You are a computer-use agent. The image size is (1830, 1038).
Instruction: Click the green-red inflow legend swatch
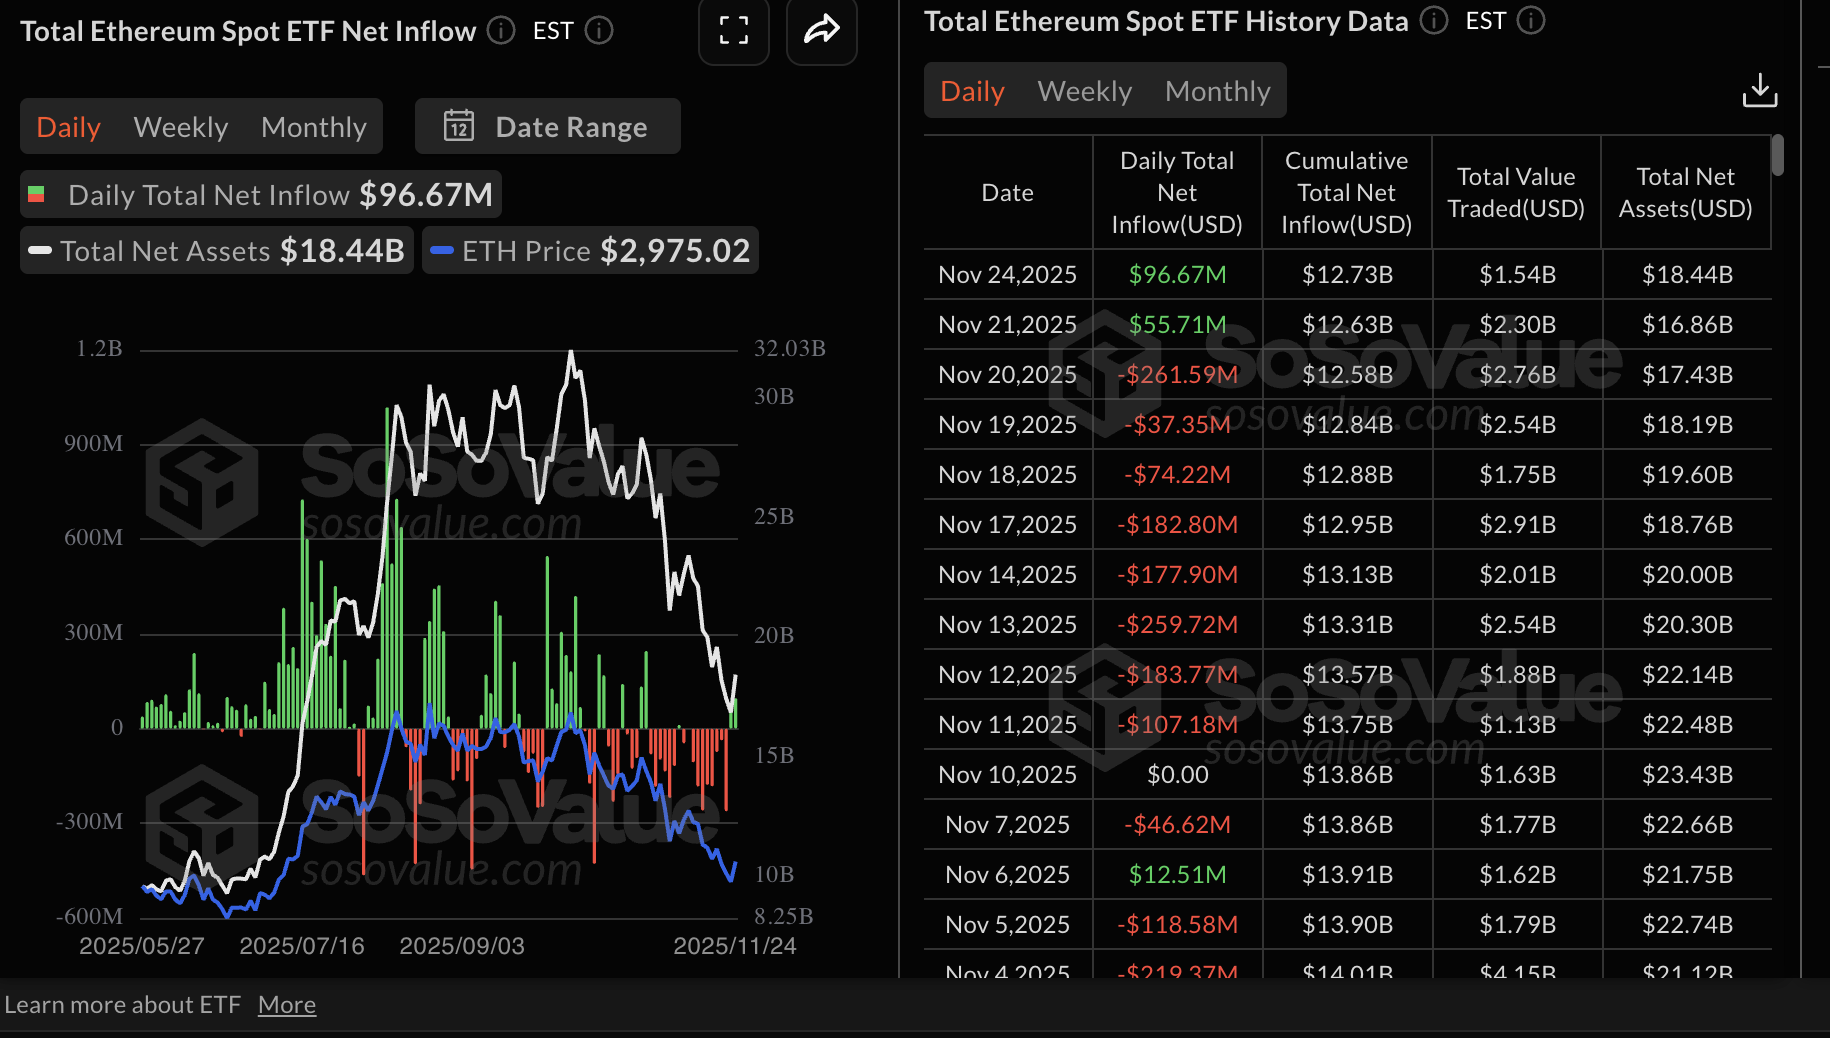(38, 194)
